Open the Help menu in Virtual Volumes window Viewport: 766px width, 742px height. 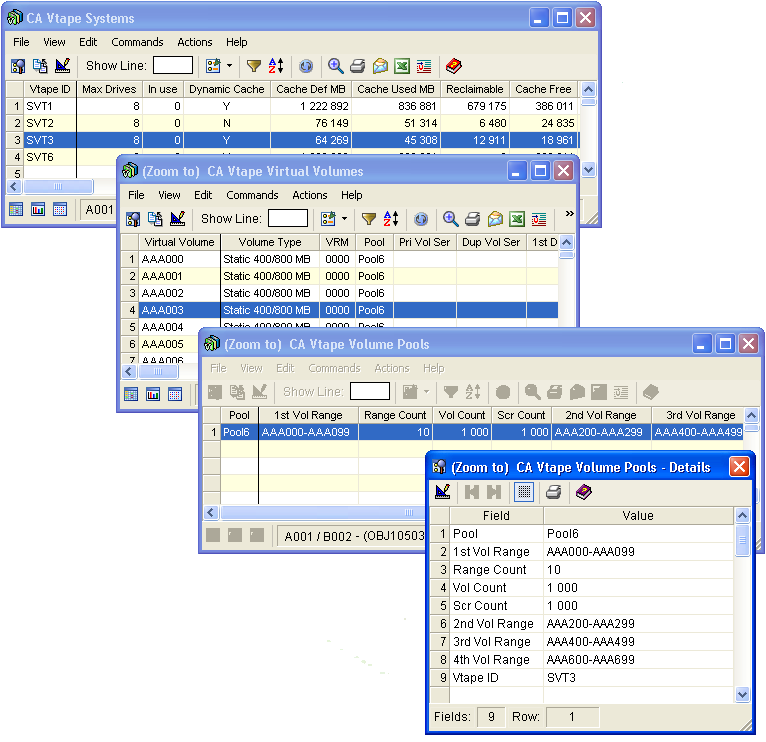[351, 195]
